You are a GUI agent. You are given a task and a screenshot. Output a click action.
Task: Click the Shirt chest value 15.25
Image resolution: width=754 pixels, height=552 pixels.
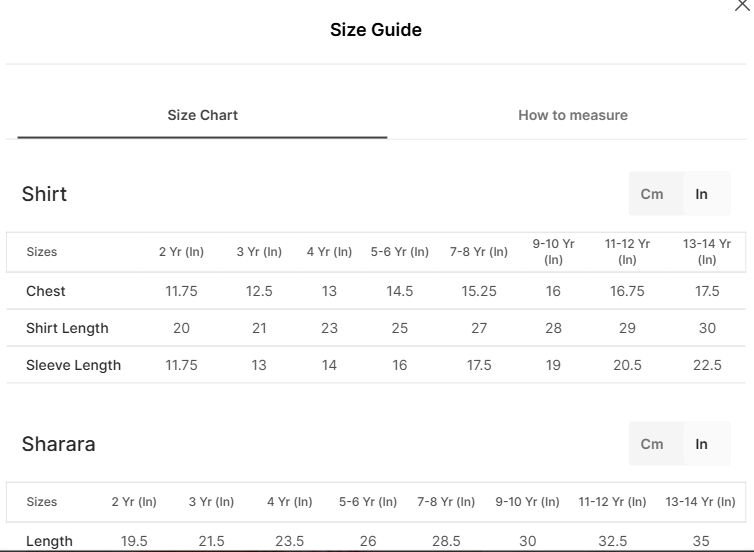[x=479, y=291]
